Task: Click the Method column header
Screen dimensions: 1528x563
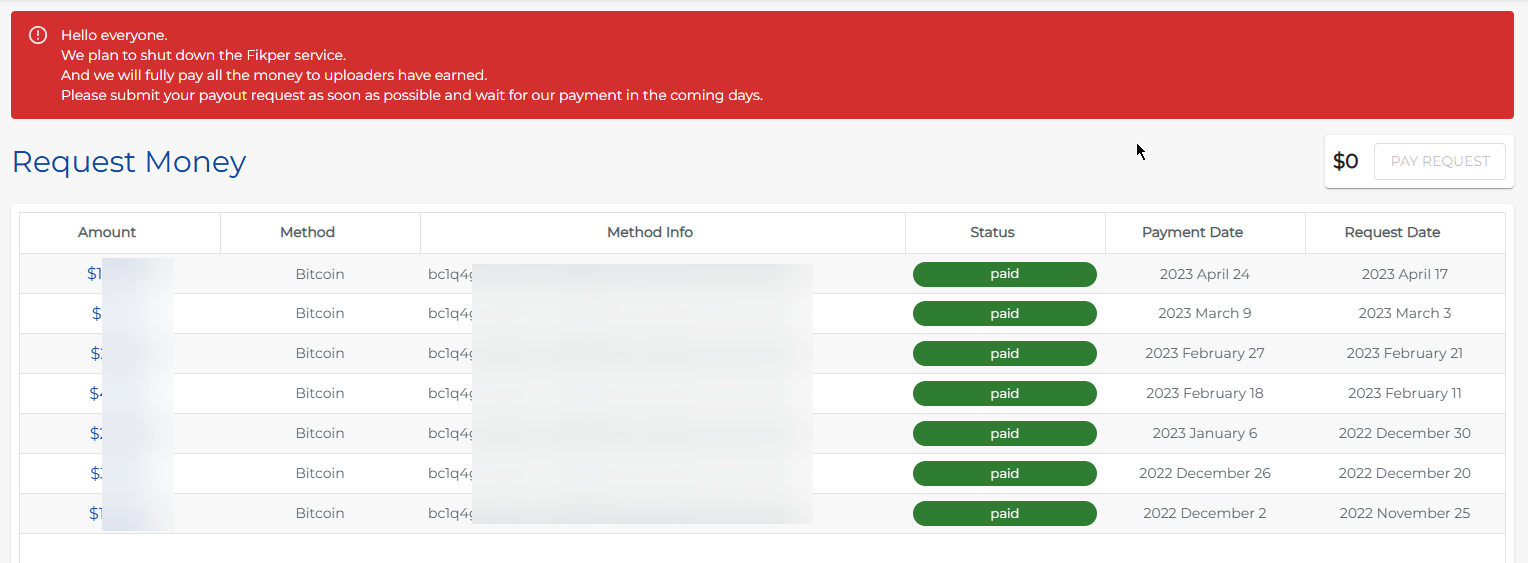Action: [x=307, y=232]
